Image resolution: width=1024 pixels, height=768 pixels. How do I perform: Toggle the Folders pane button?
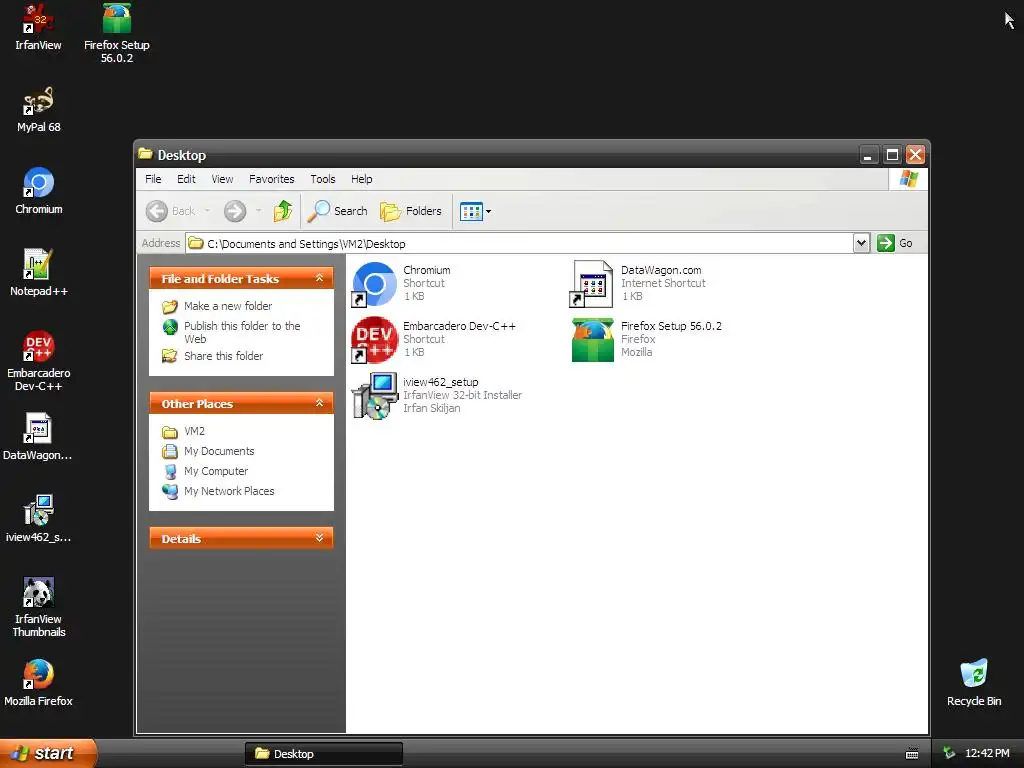pyautogui.click(x=411, y=211)
